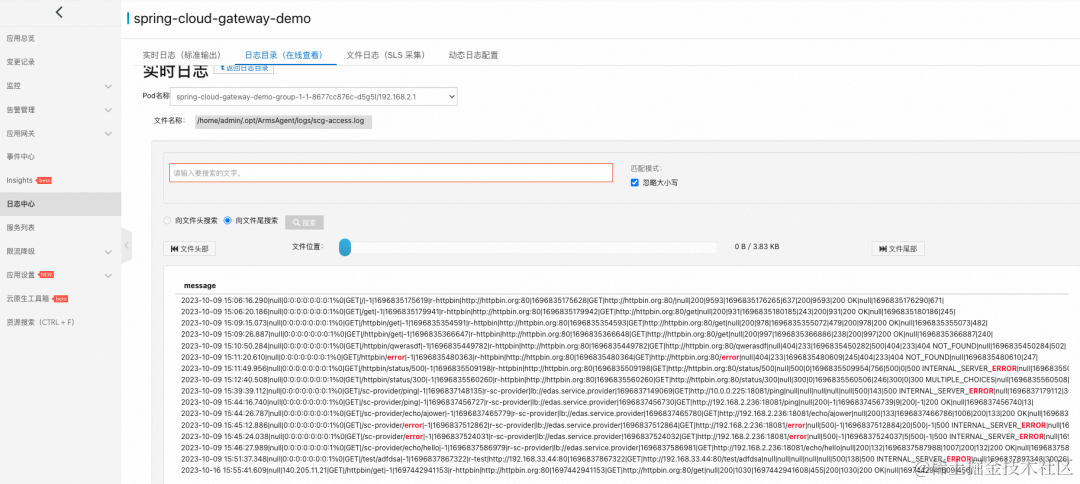Image resolution: width=1080 pixels, height=484 pixels.
Task: Select log row 2023-10-09 15:11:49.956
Action: point(624,368)
